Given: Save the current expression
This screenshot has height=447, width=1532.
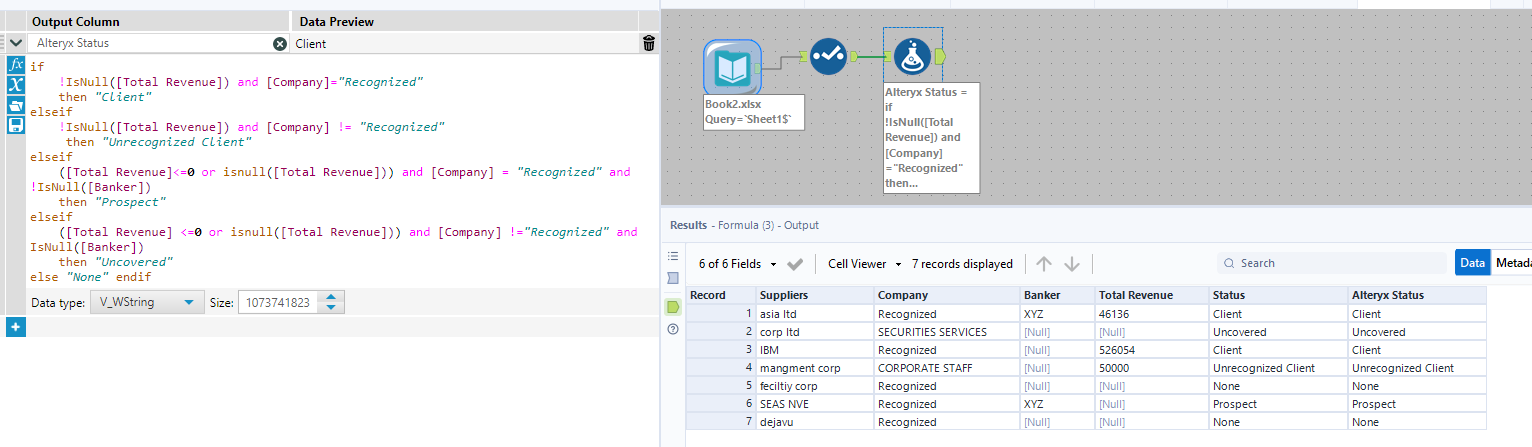Looking at the screenshot, I should click(15, 125).
